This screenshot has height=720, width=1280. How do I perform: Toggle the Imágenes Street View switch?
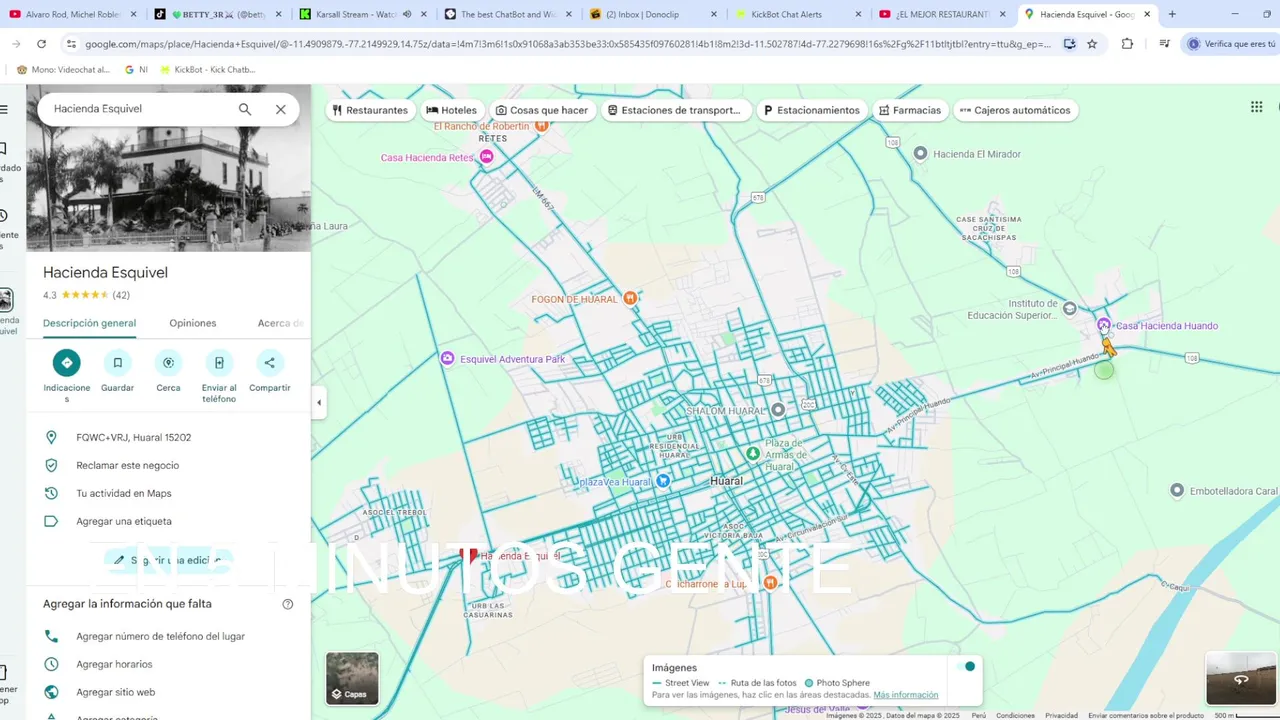[965, 667]
